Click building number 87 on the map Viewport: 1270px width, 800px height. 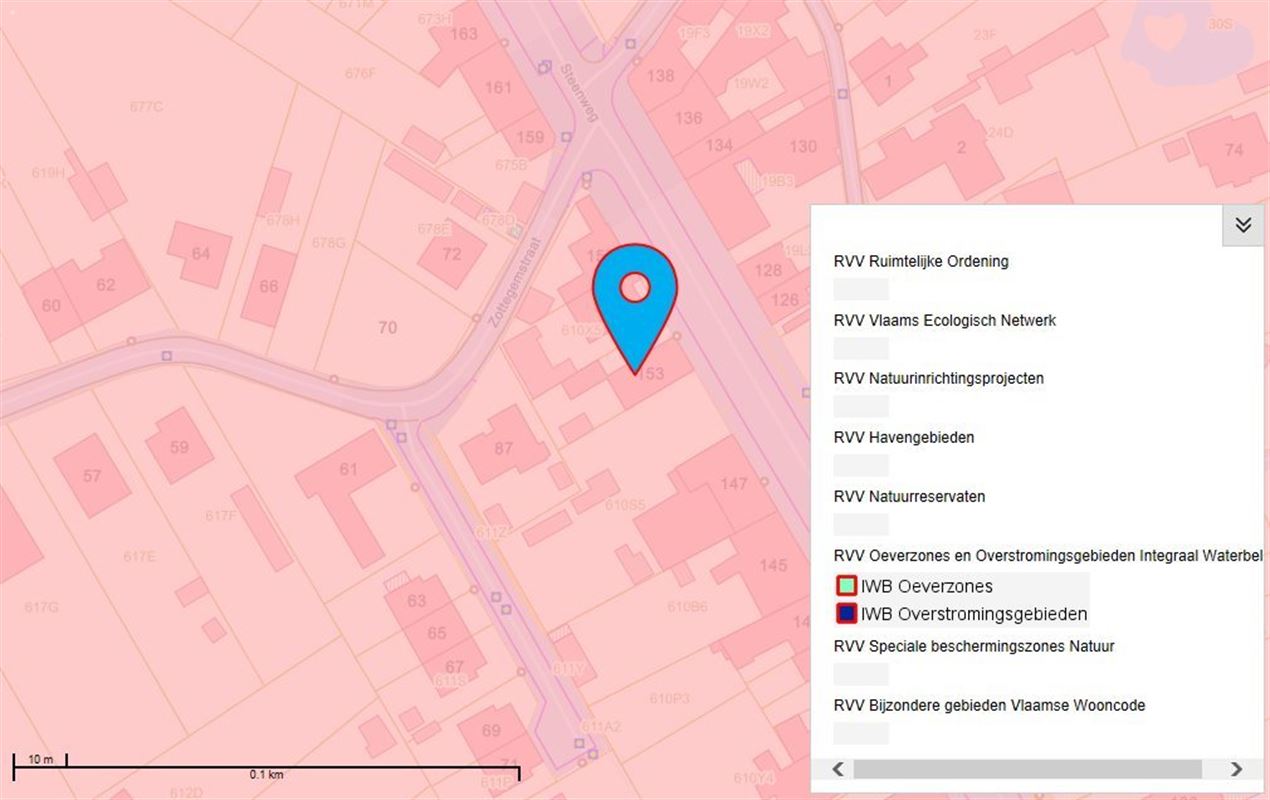click(x=503, y=447)
